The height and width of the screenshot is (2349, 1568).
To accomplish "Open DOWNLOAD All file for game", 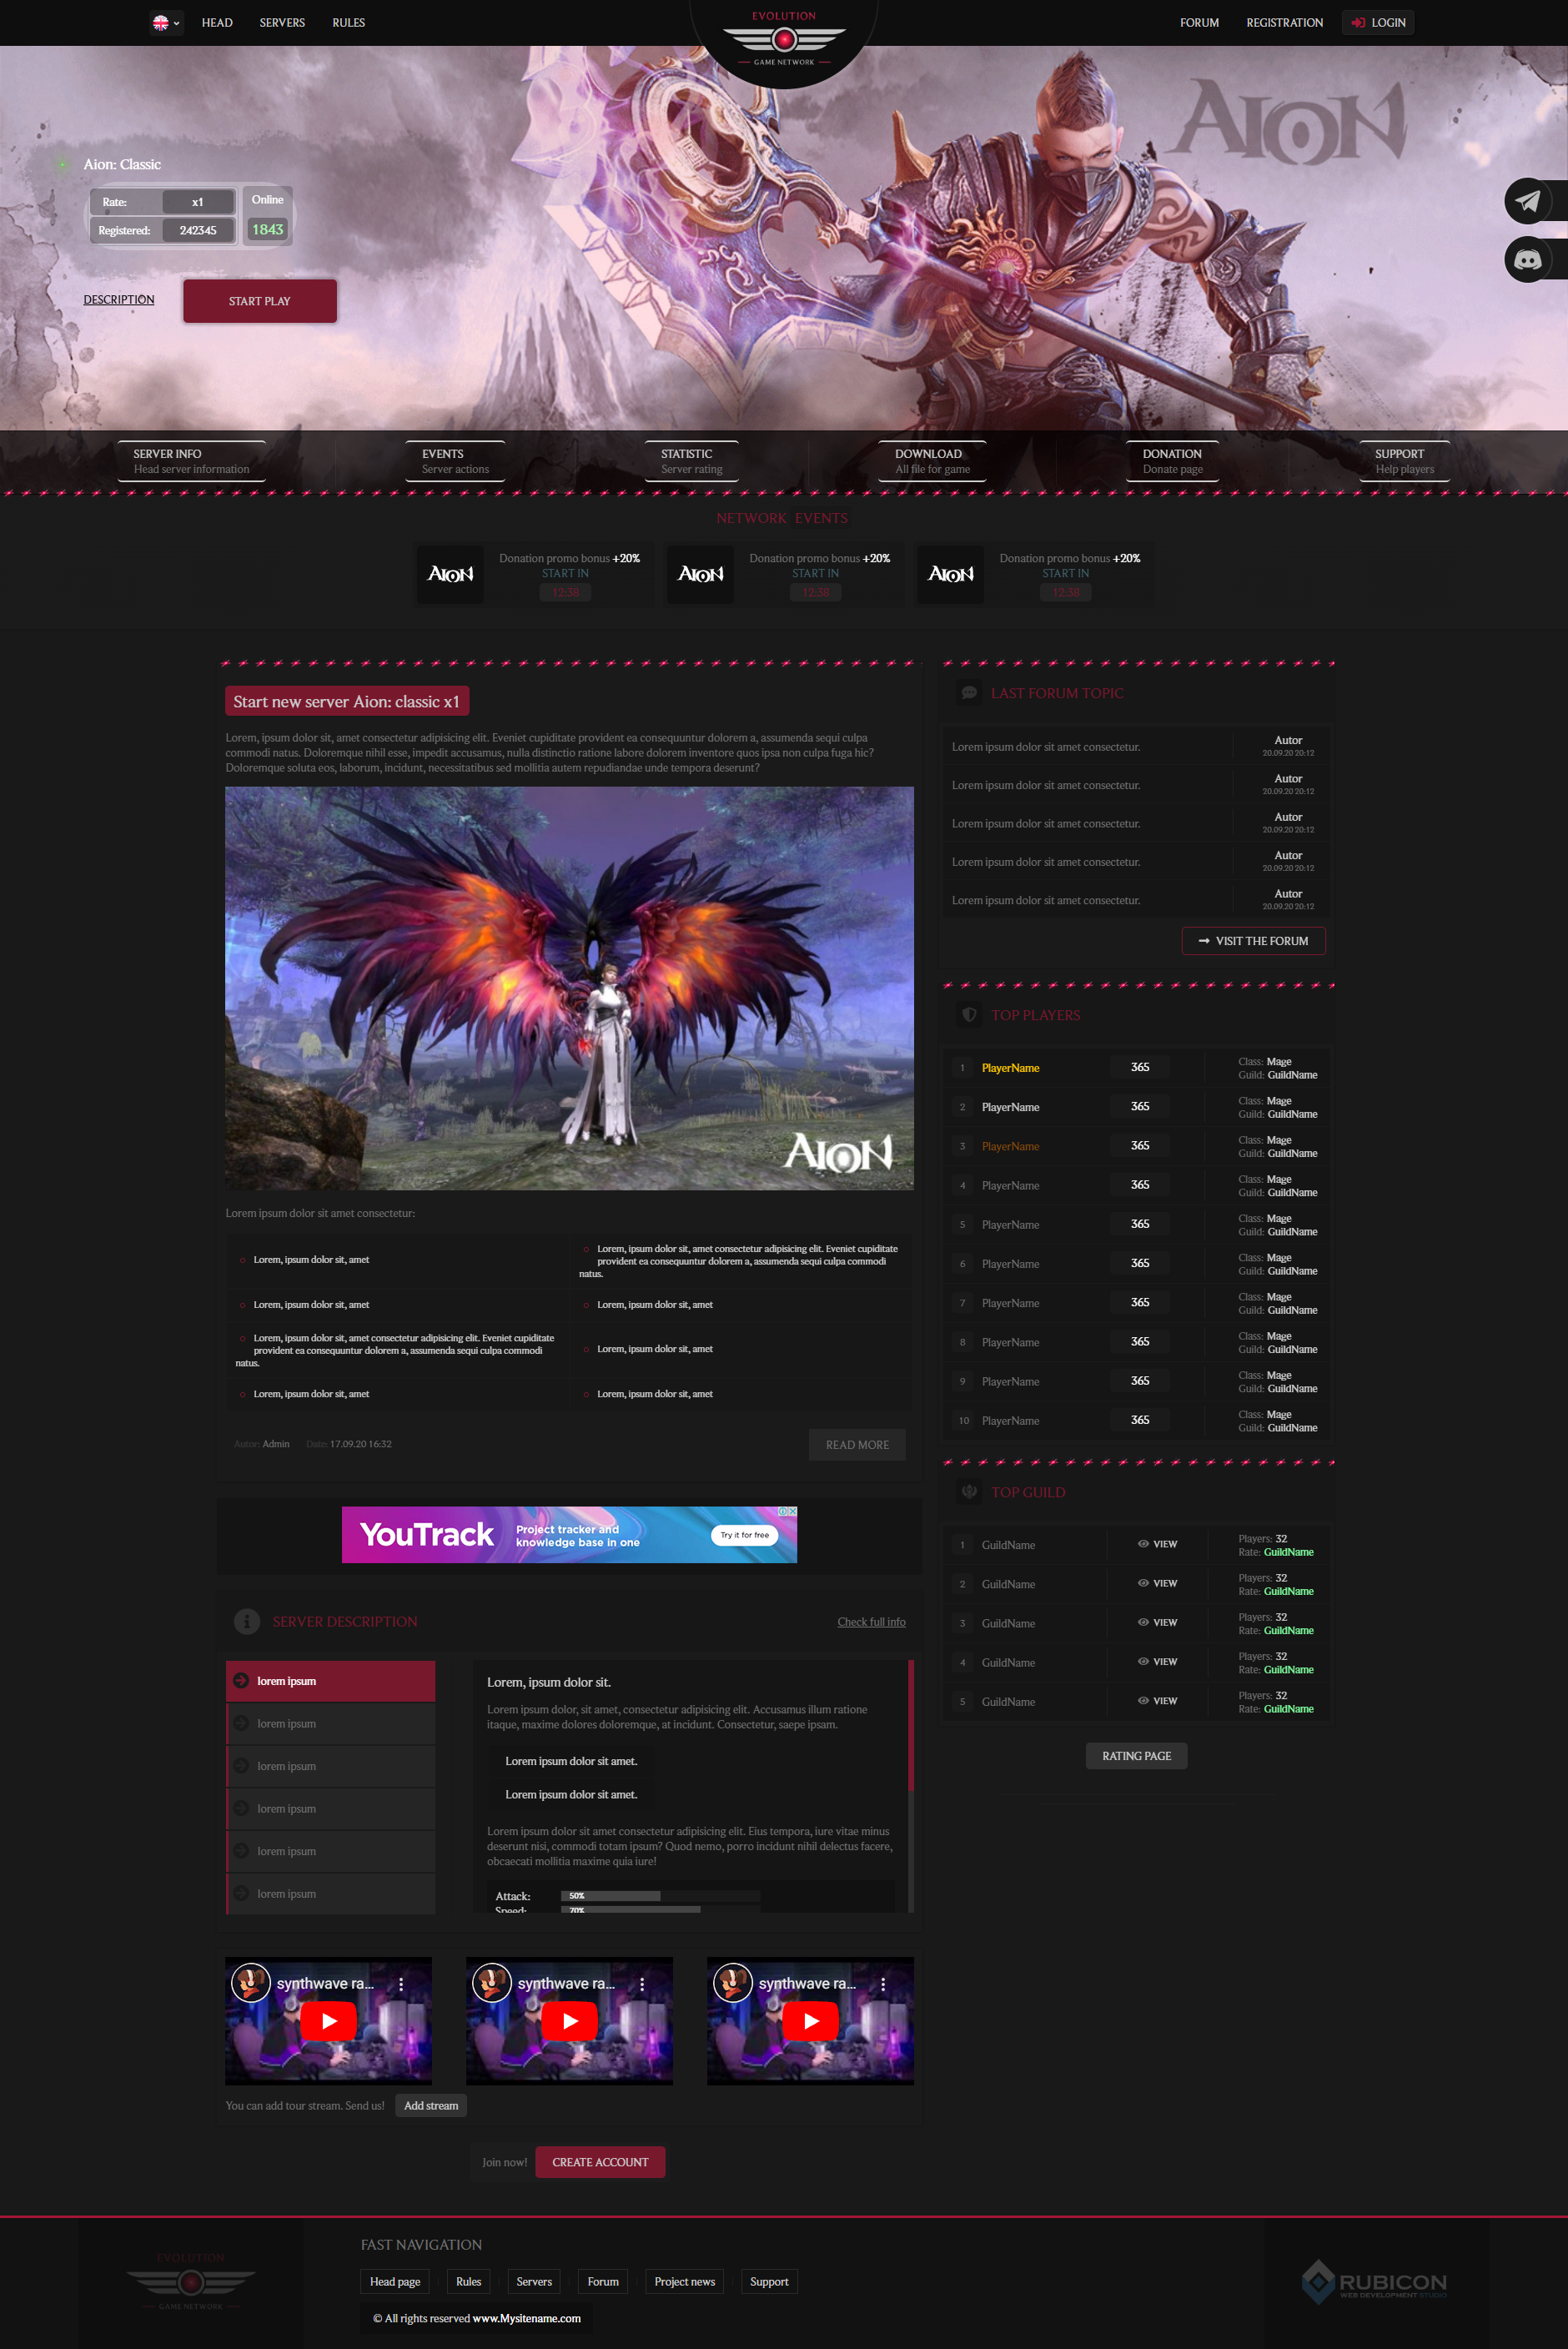I will [x=932, y=461].
